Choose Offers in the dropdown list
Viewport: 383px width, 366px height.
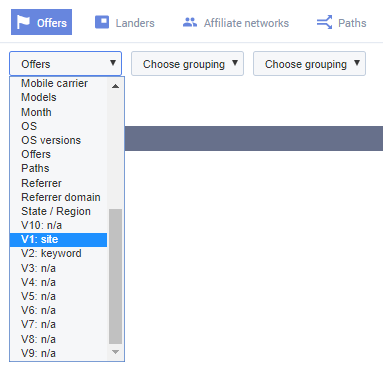(x=58, y=154)
